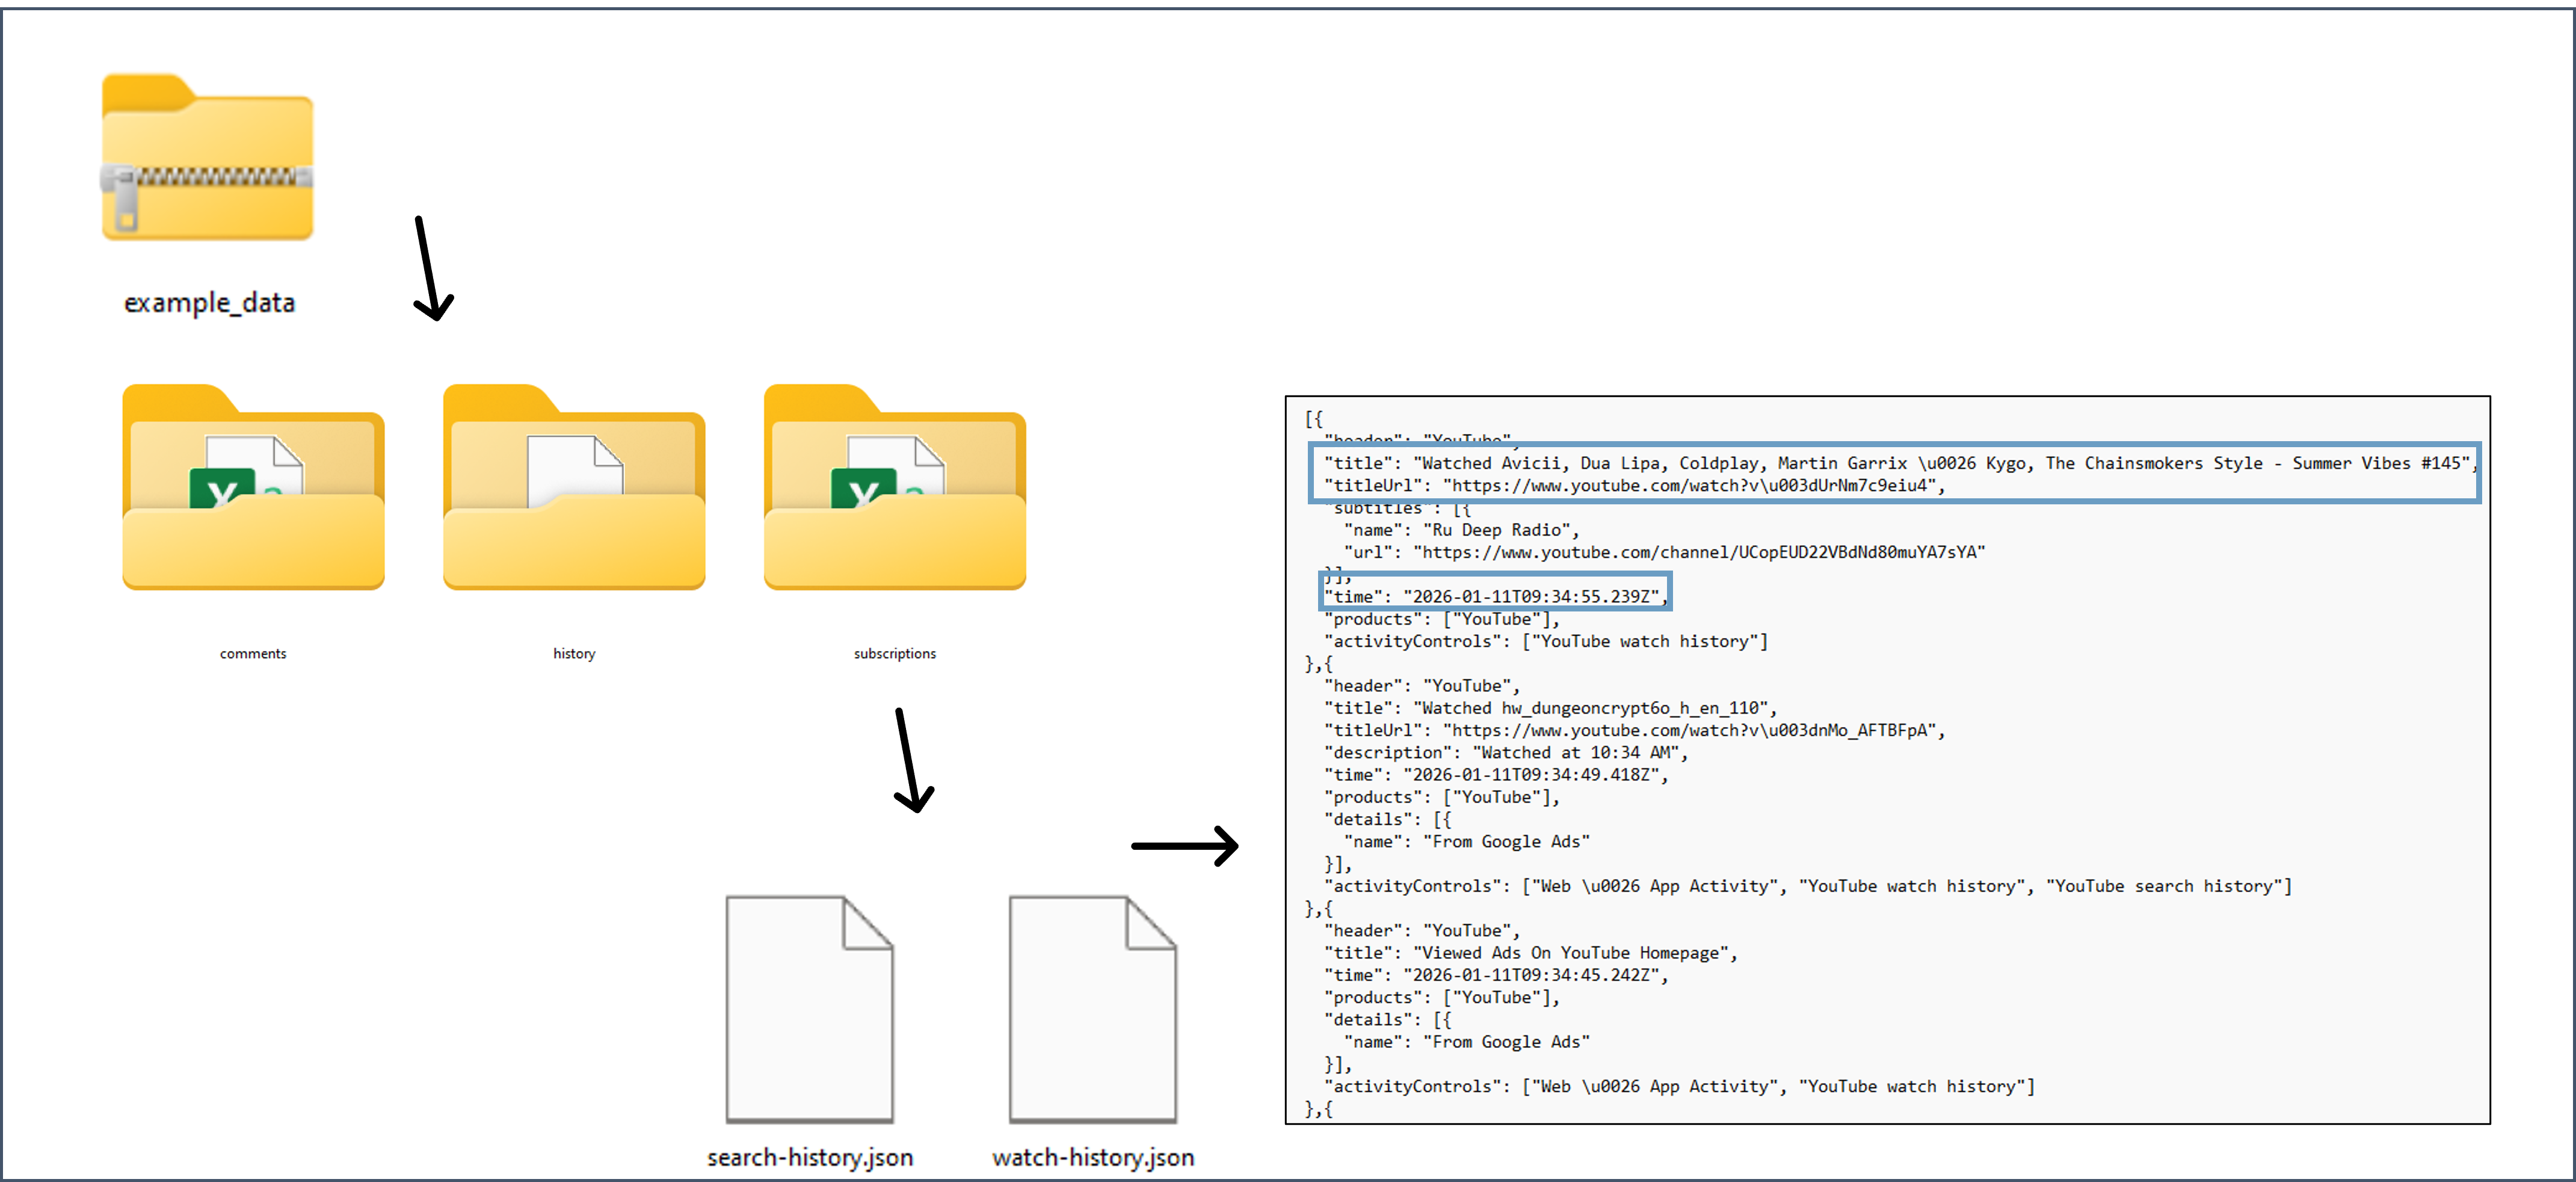The image size is (2576, 1182).
Task: Click the time line 2026-01-11T09:34:55.239Z
Action: point(1496,597)
